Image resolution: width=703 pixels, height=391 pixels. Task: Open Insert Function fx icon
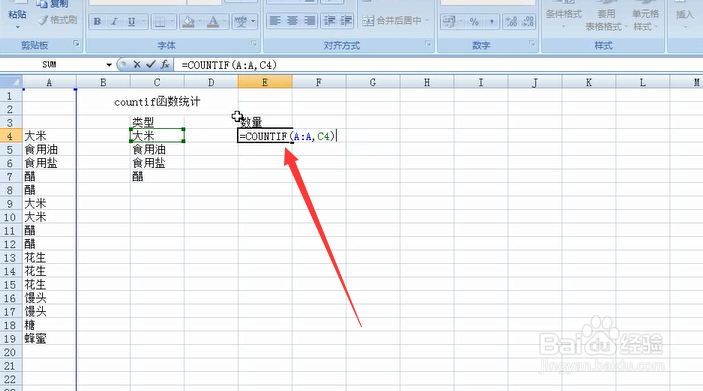coord(165,65)
